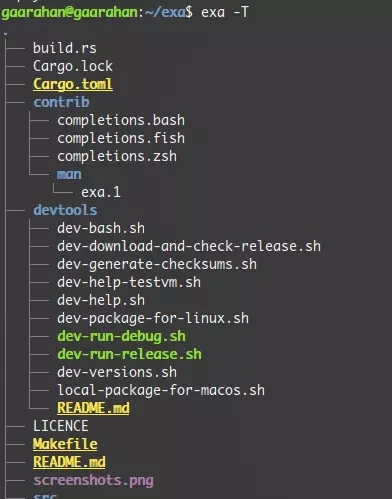
Task: Click the underlined Makefile entry
Action: (65, 444)
